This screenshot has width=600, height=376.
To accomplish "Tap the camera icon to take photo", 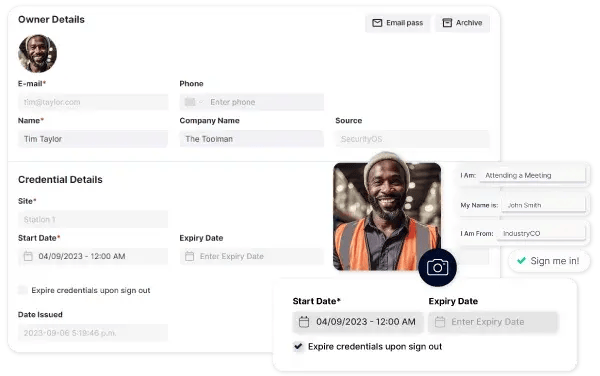I will click(437, 267).
